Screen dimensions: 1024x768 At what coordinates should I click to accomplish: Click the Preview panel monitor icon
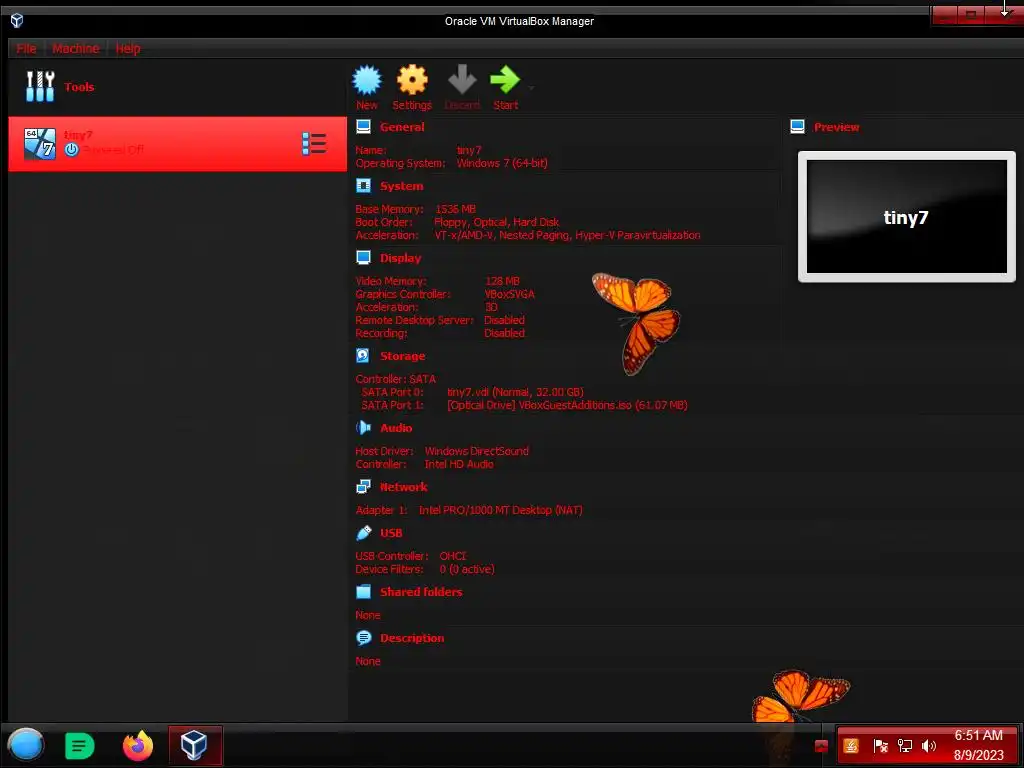click(x=797, y=127)
